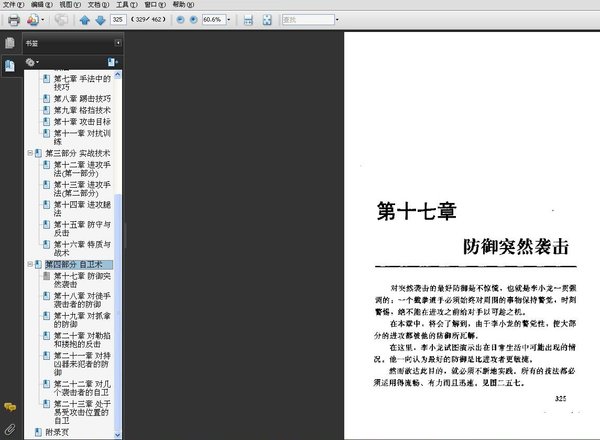600x440 pixels.
Task: Zoom out with the minus button
Action: click(180, 20)
